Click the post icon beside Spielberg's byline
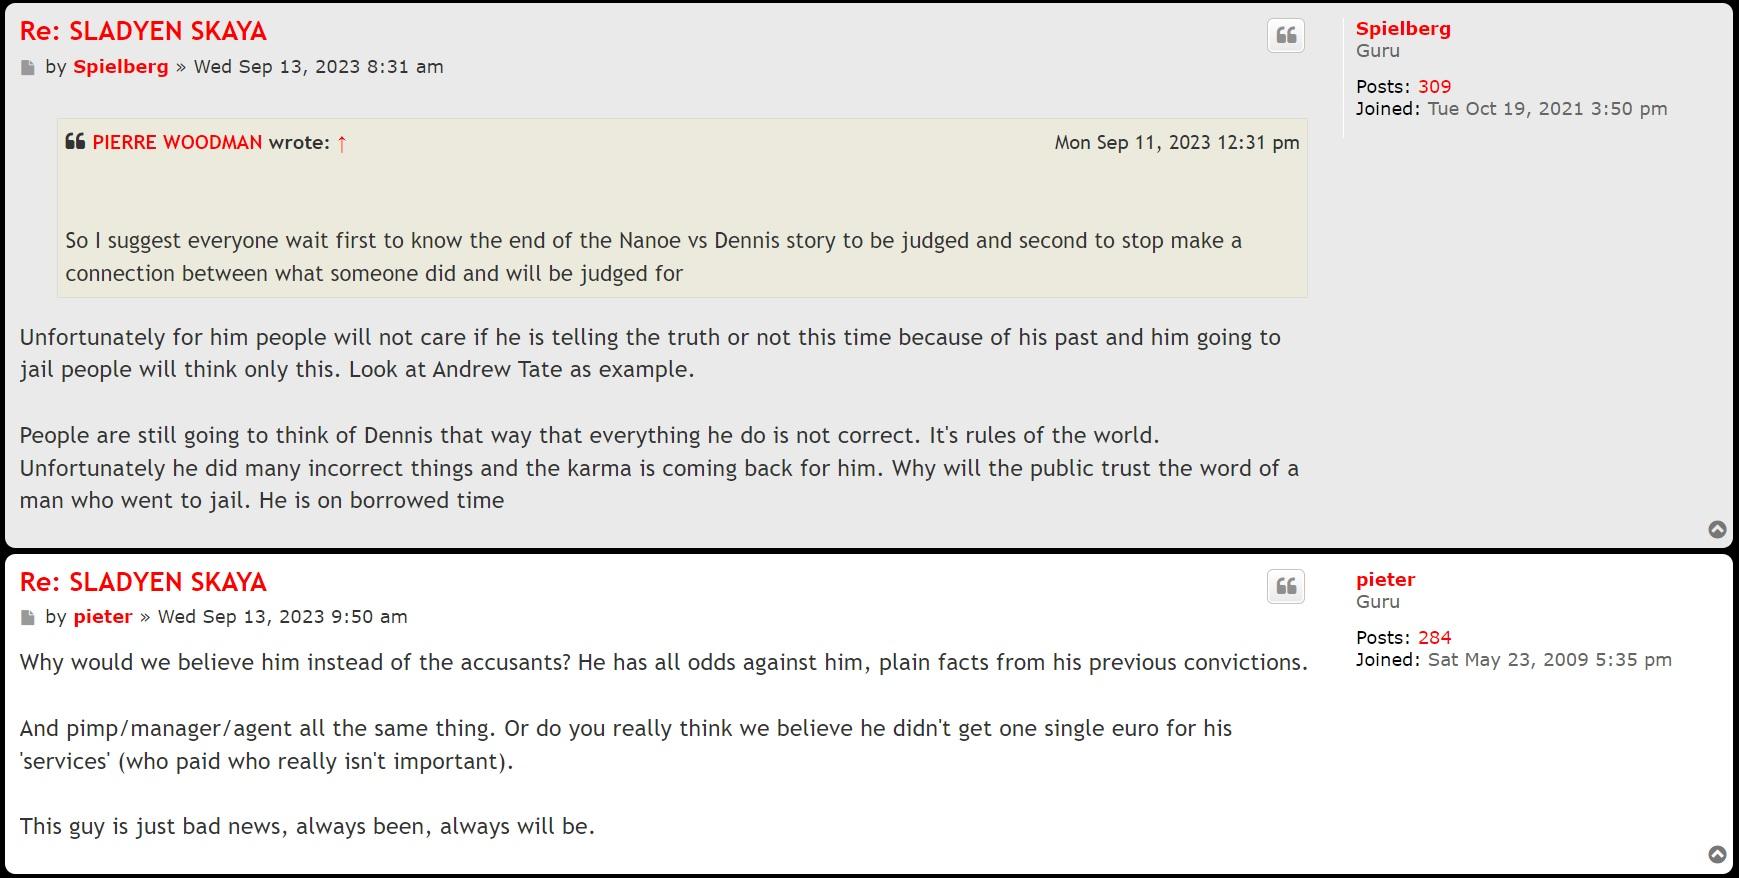1739x878 pixels. (28, 68)
